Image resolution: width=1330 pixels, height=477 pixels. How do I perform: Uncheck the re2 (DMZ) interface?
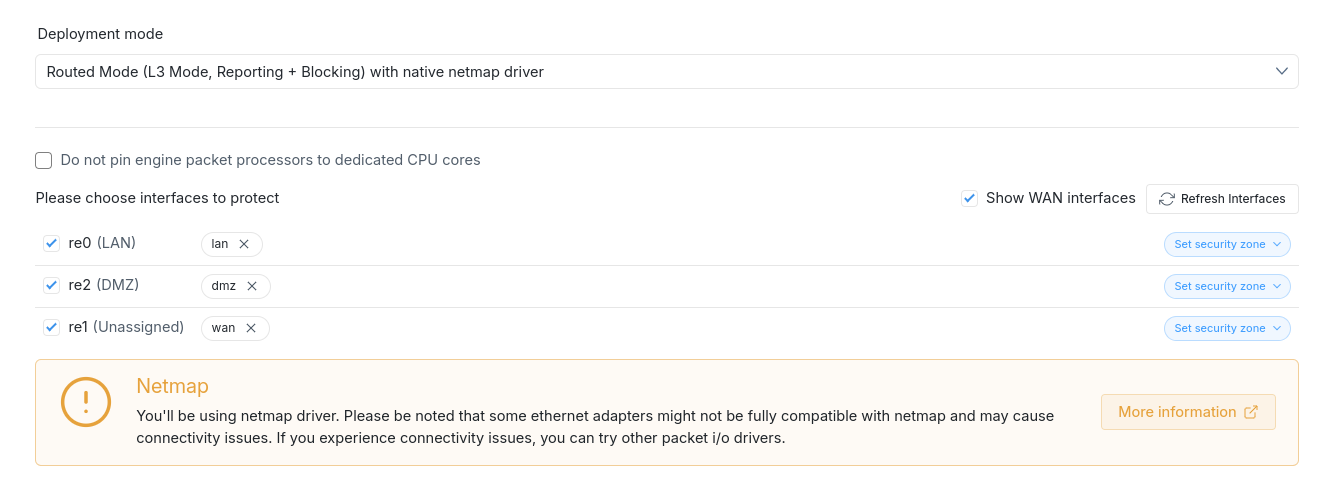(x=52, y=285)
